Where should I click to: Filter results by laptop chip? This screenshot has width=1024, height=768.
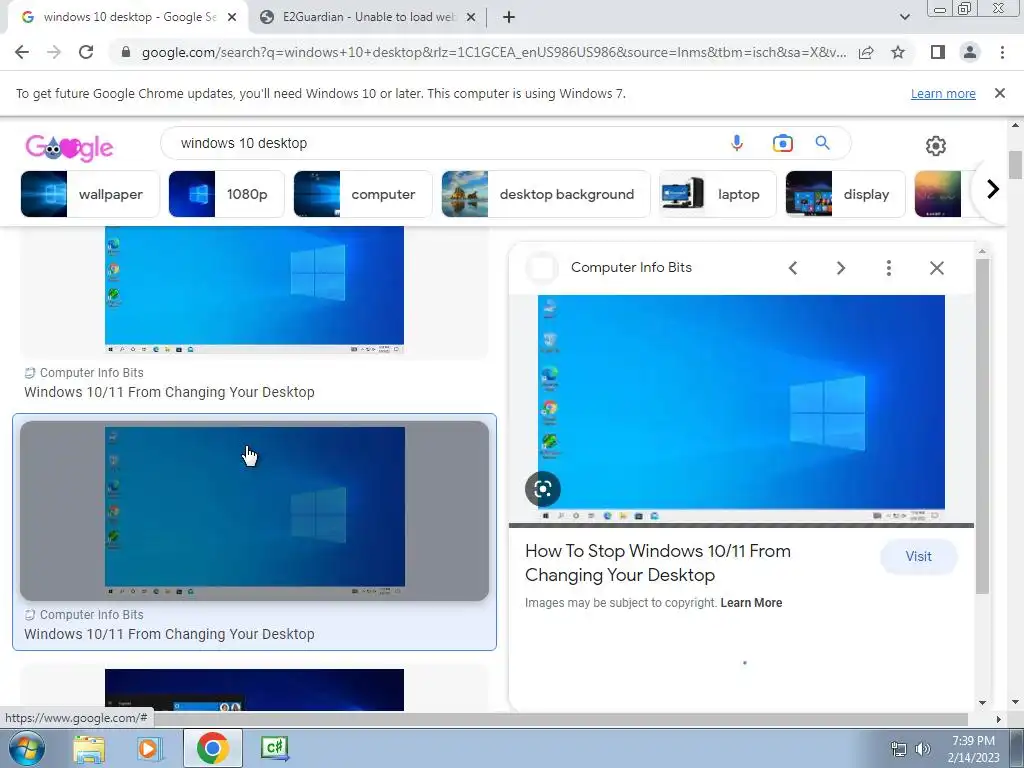click(718, 194)
